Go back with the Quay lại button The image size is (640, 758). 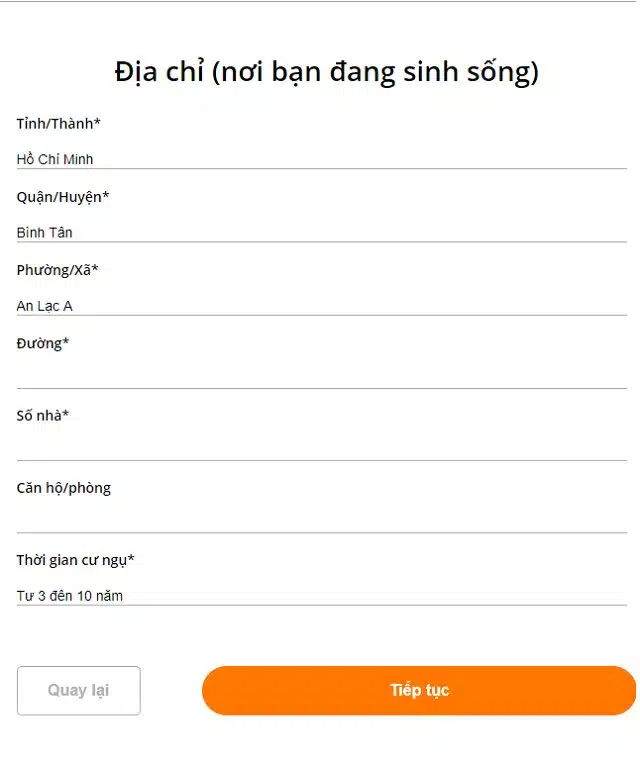(78, 690)
